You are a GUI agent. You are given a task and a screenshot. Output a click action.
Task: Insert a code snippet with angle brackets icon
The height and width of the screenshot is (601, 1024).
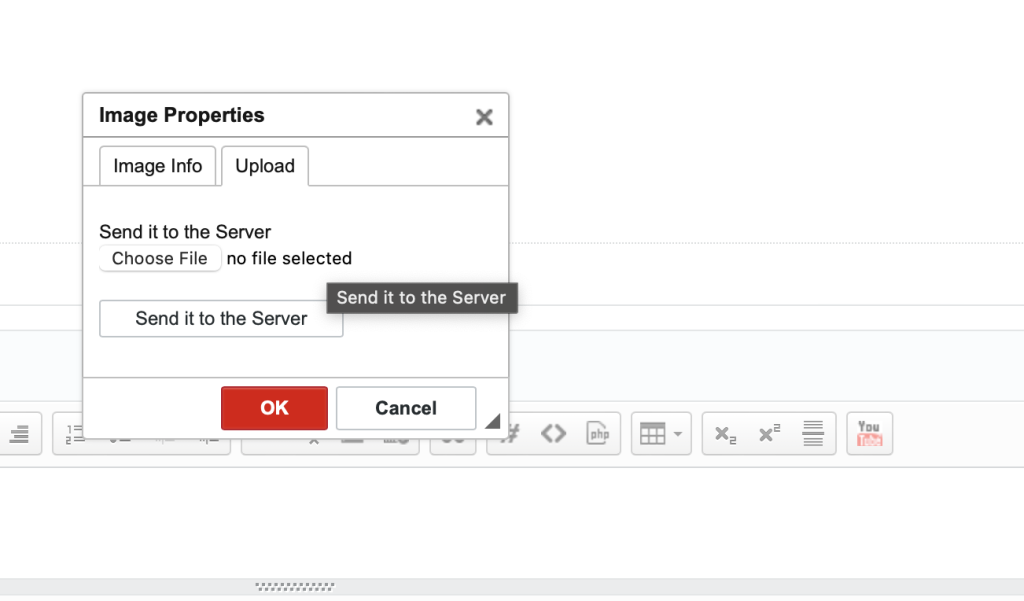[x=553, y=434]
